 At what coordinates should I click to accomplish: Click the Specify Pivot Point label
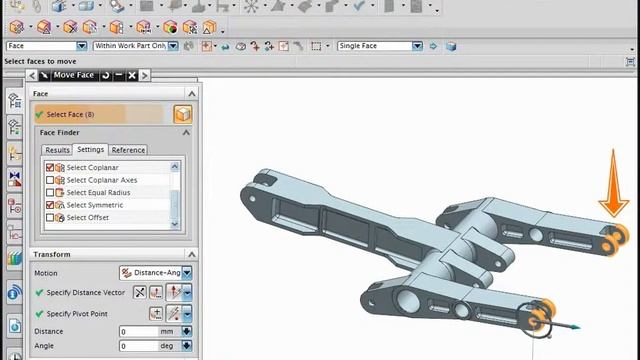point(77,313)
